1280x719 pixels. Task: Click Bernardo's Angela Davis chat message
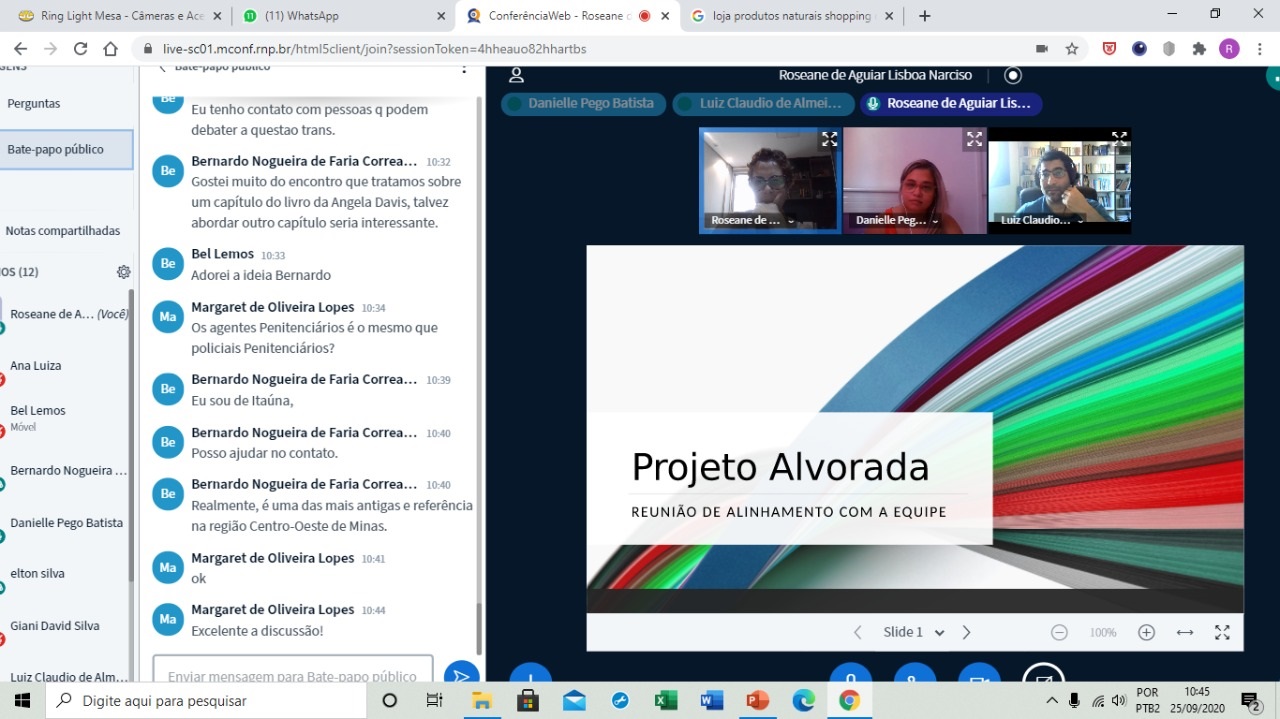click(327, 202)
